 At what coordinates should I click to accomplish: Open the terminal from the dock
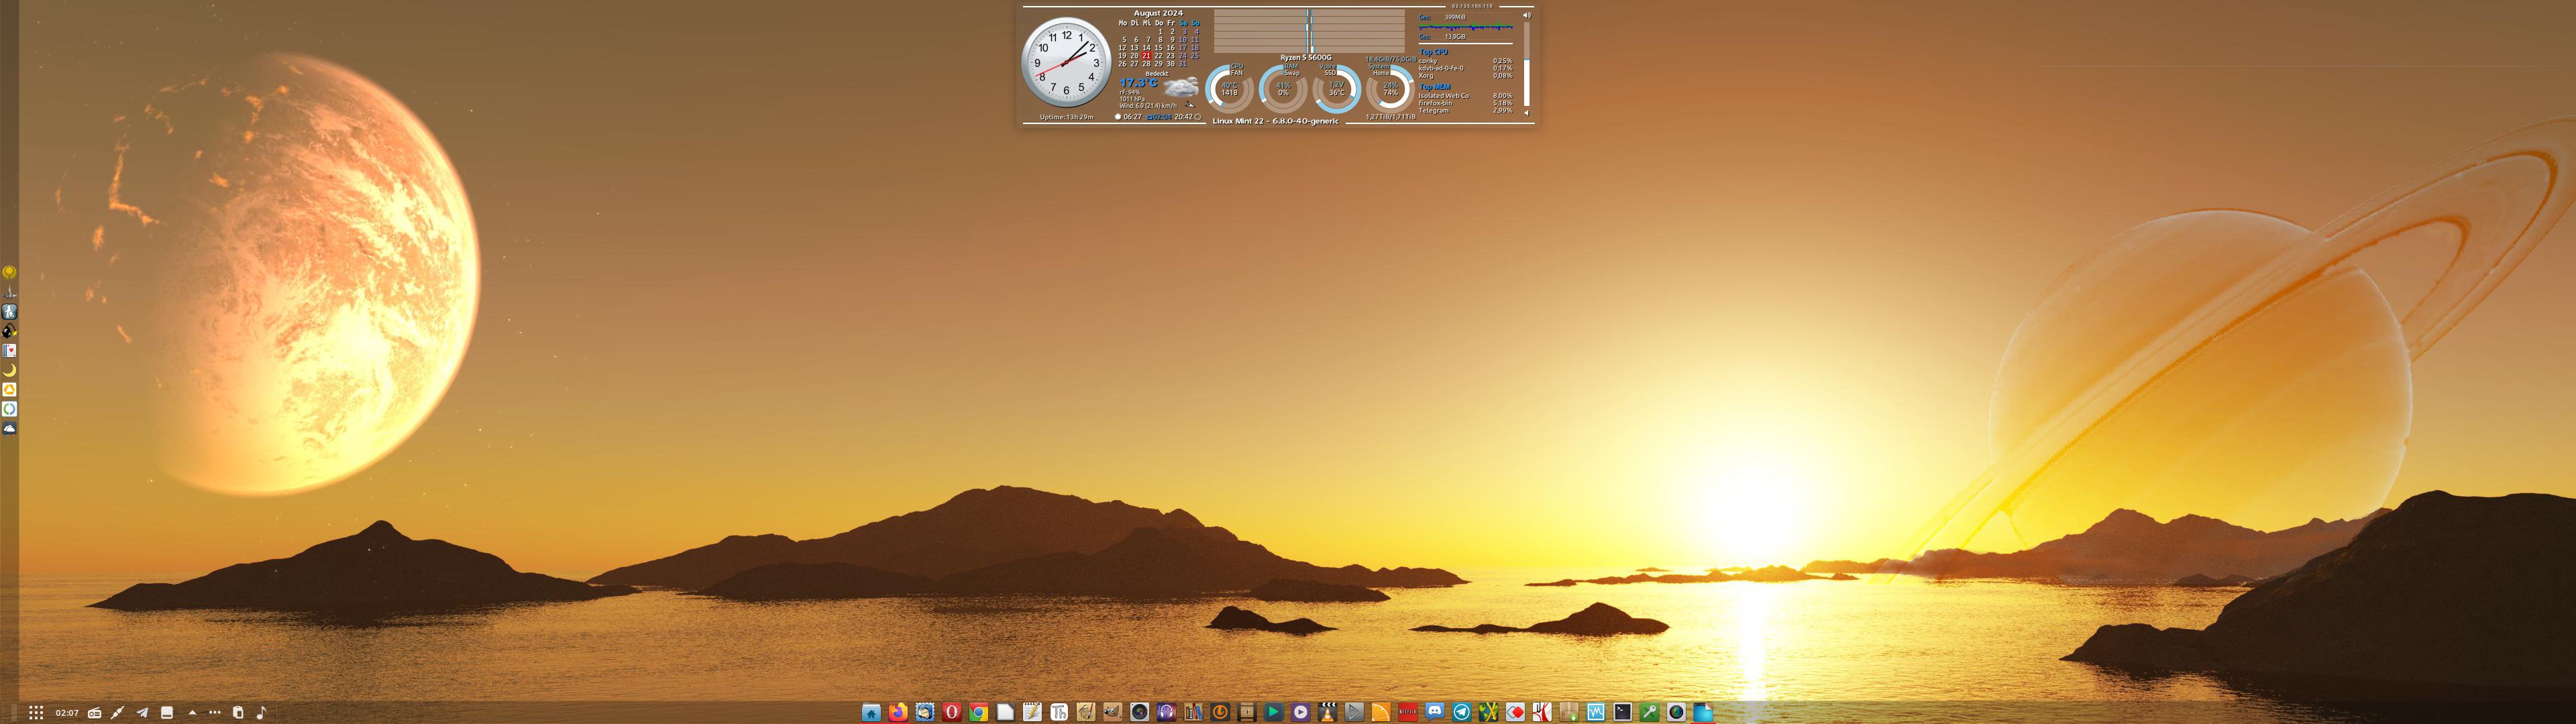tap(1623, 712)
